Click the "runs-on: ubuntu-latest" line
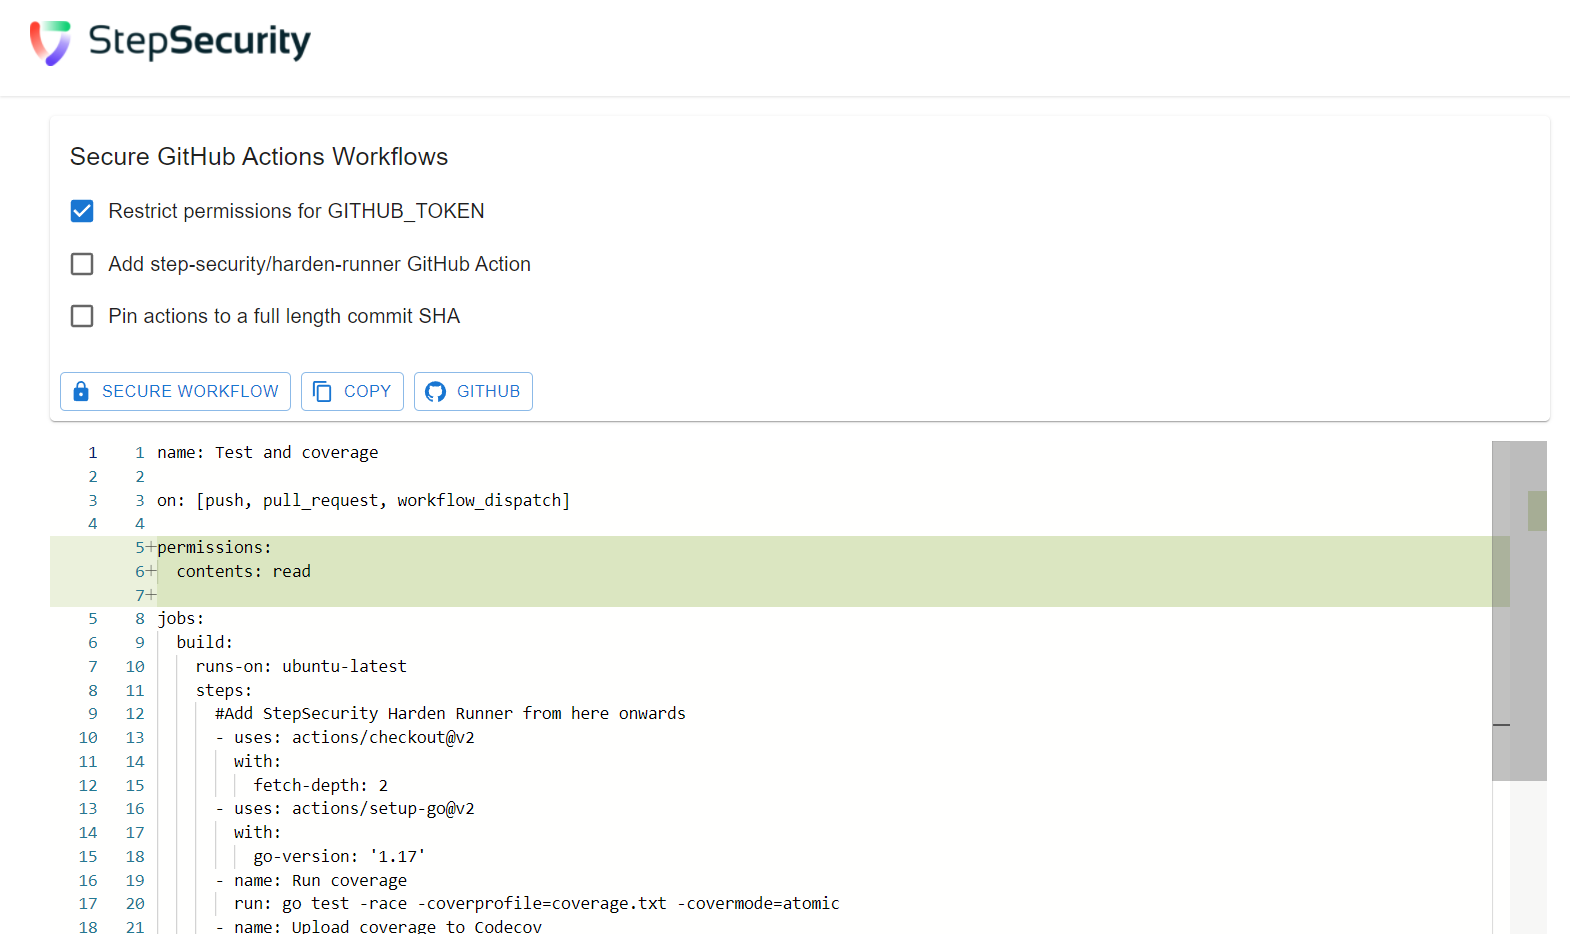The image size is (1570, 934). point(301,666)
